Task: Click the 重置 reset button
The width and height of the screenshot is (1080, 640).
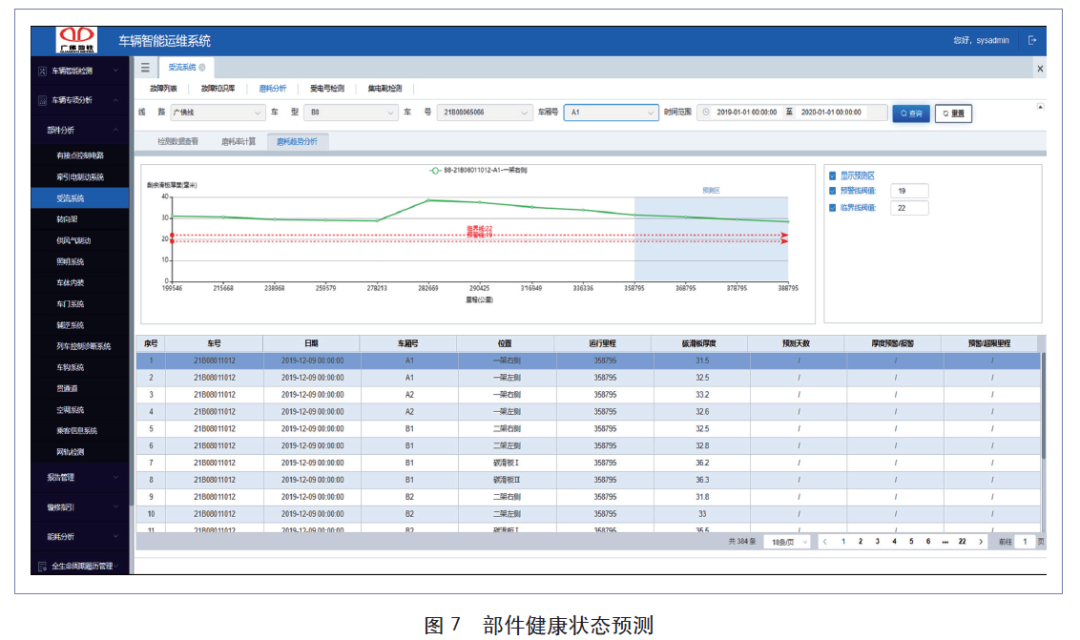Action: point(952,114)
